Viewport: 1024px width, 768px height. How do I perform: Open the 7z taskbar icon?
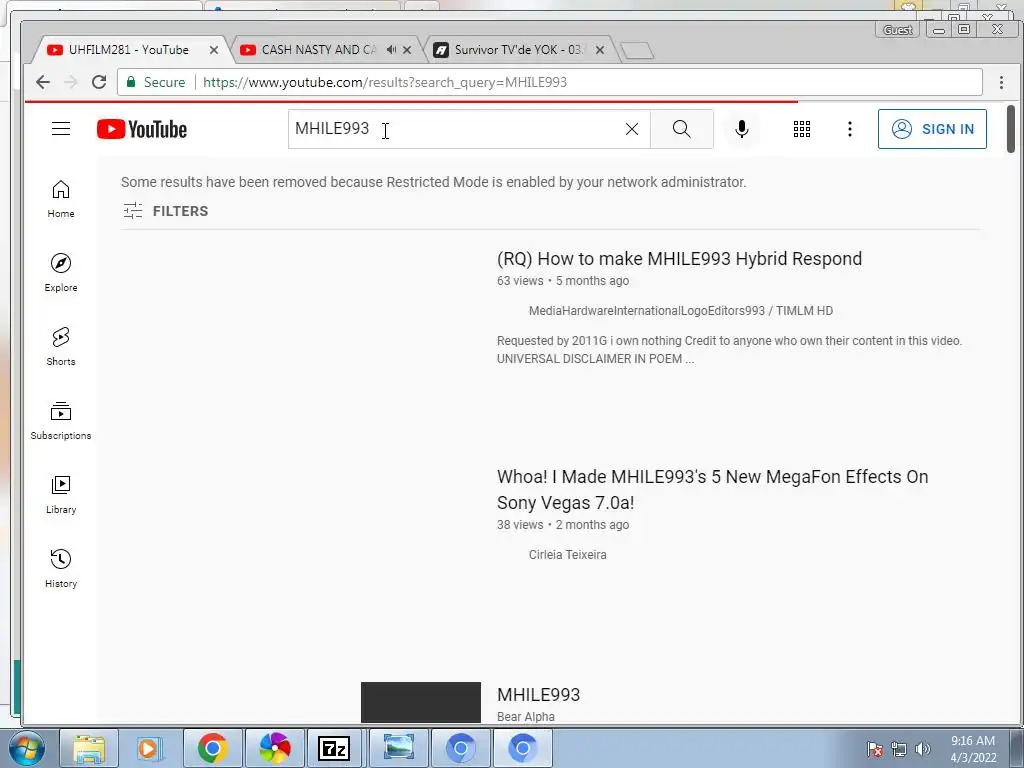pyautogui.click(x=334, y=748)
